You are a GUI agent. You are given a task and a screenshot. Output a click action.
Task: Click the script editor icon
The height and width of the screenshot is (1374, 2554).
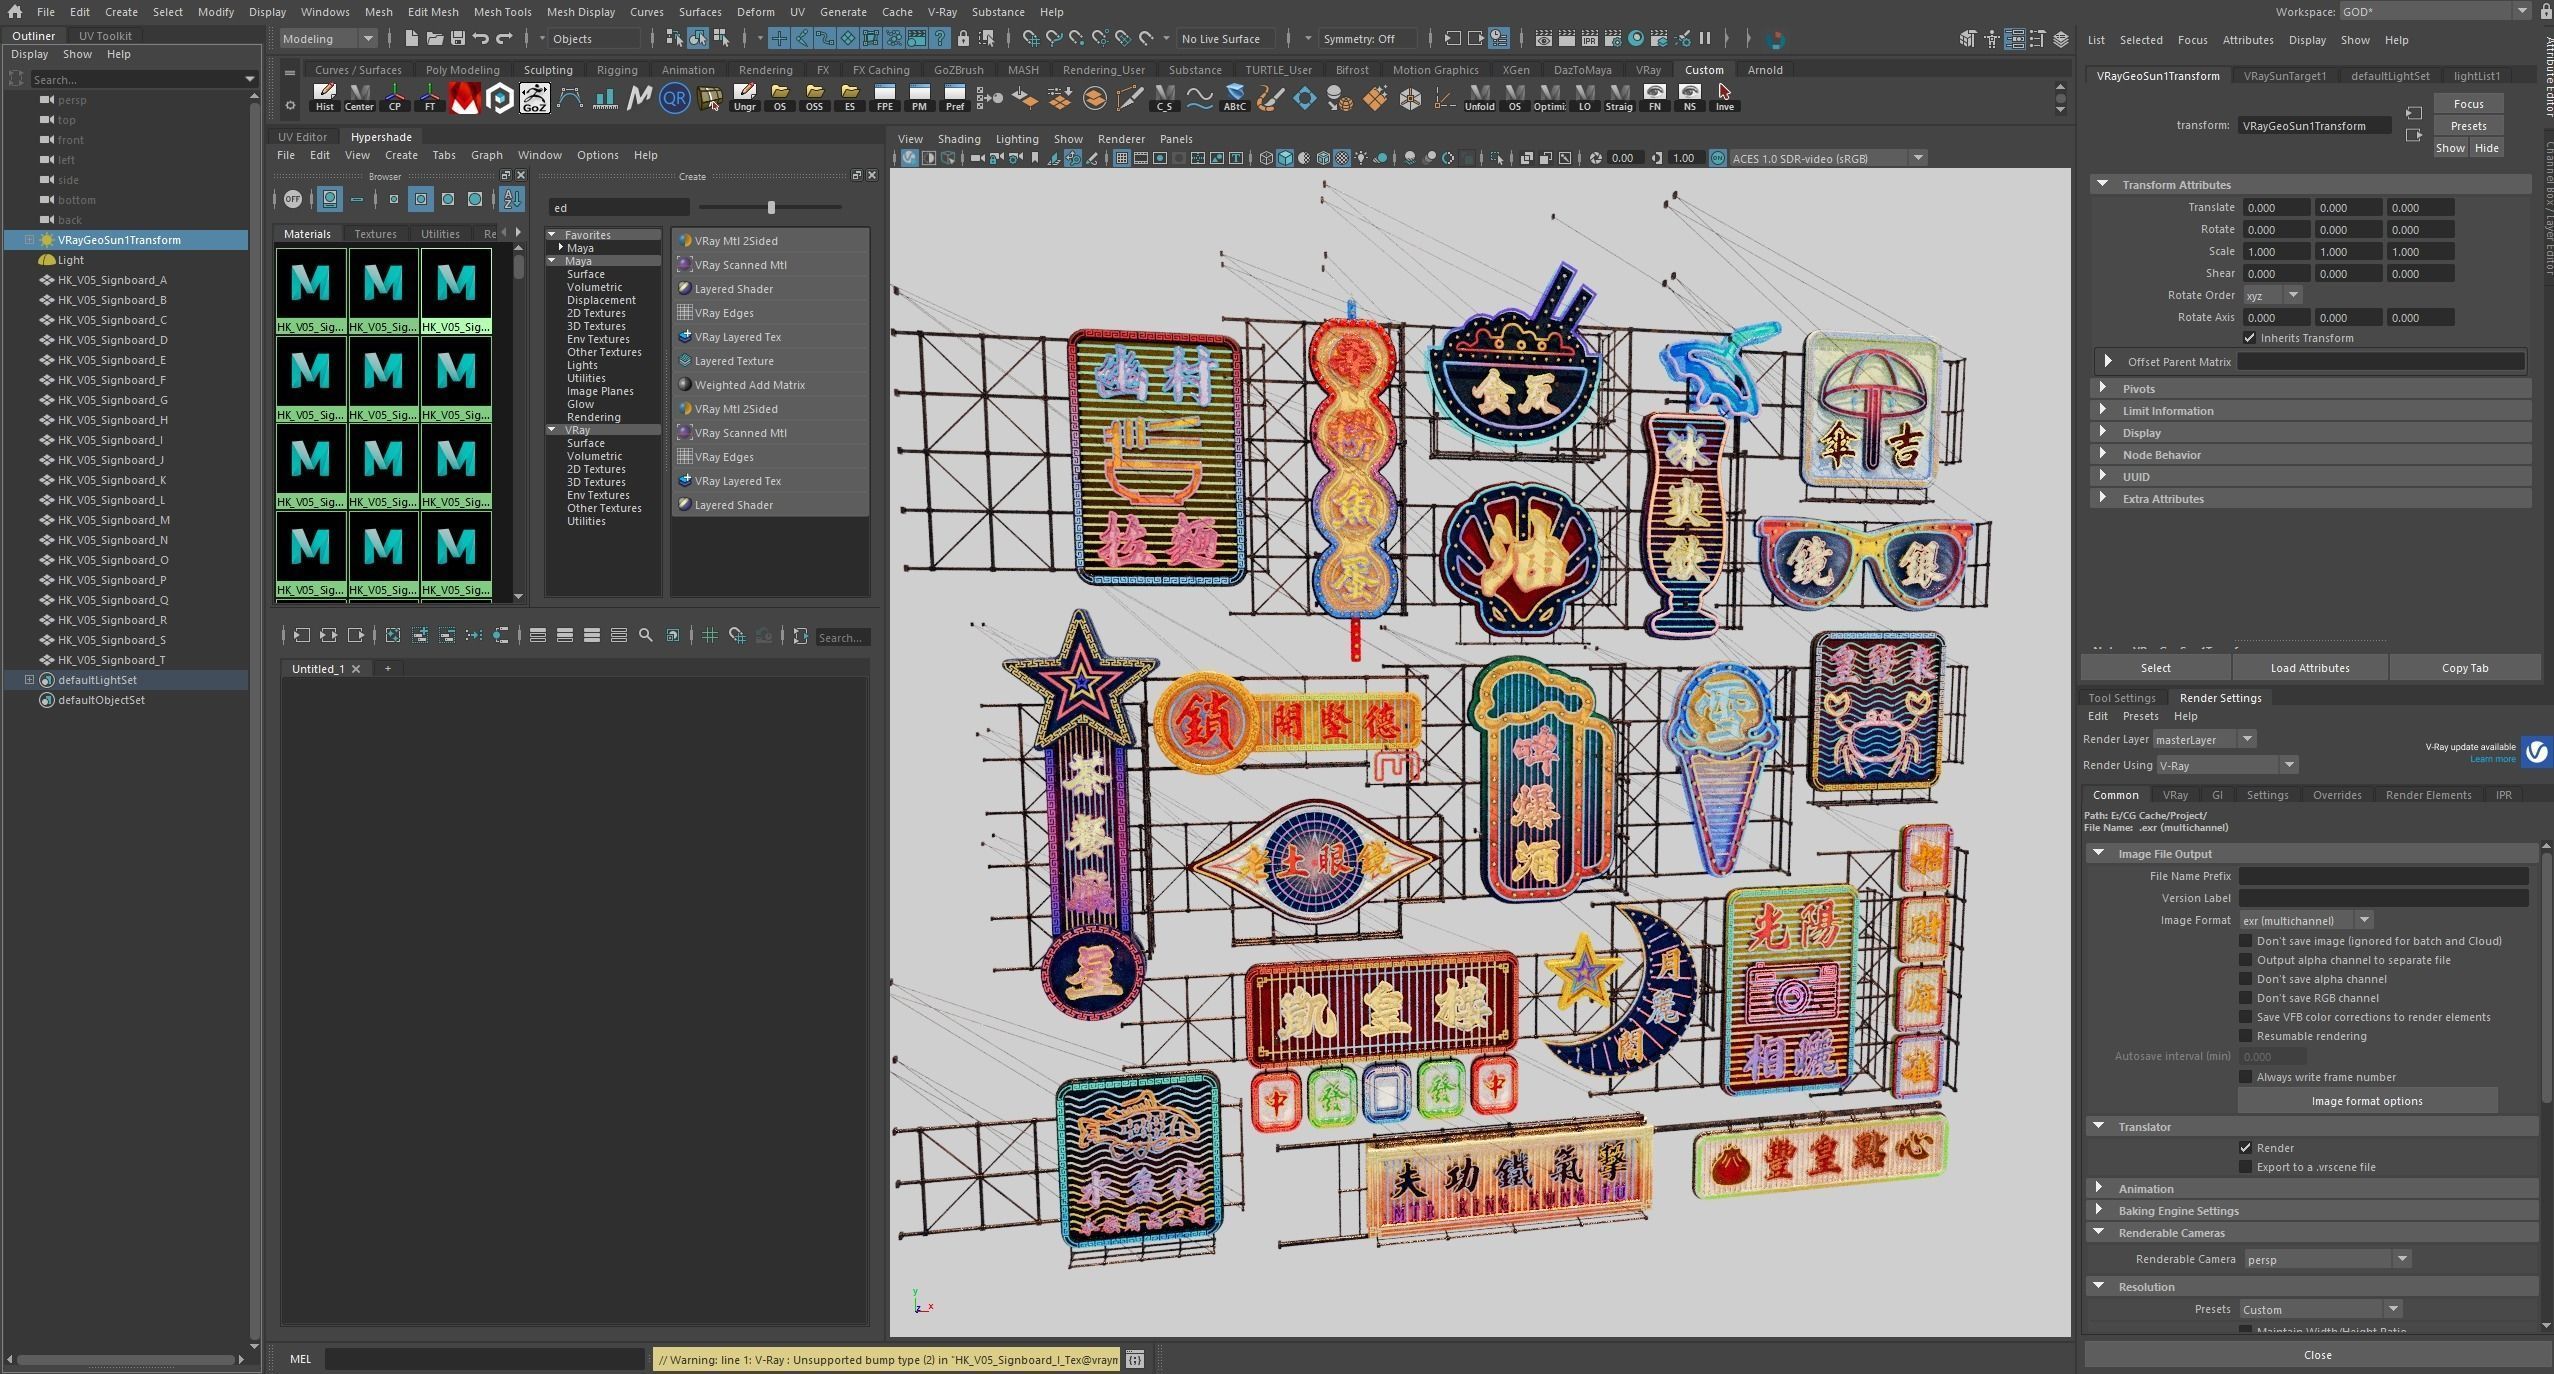pos(1134,1359)
